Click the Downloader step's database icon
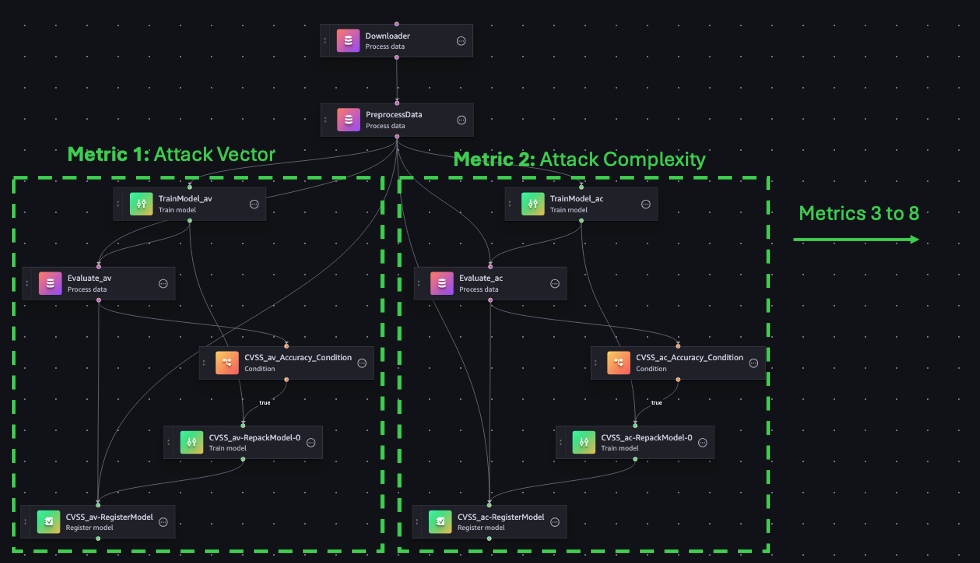The height and width of the screenshot is (563, 980). (x=348, y=41)
